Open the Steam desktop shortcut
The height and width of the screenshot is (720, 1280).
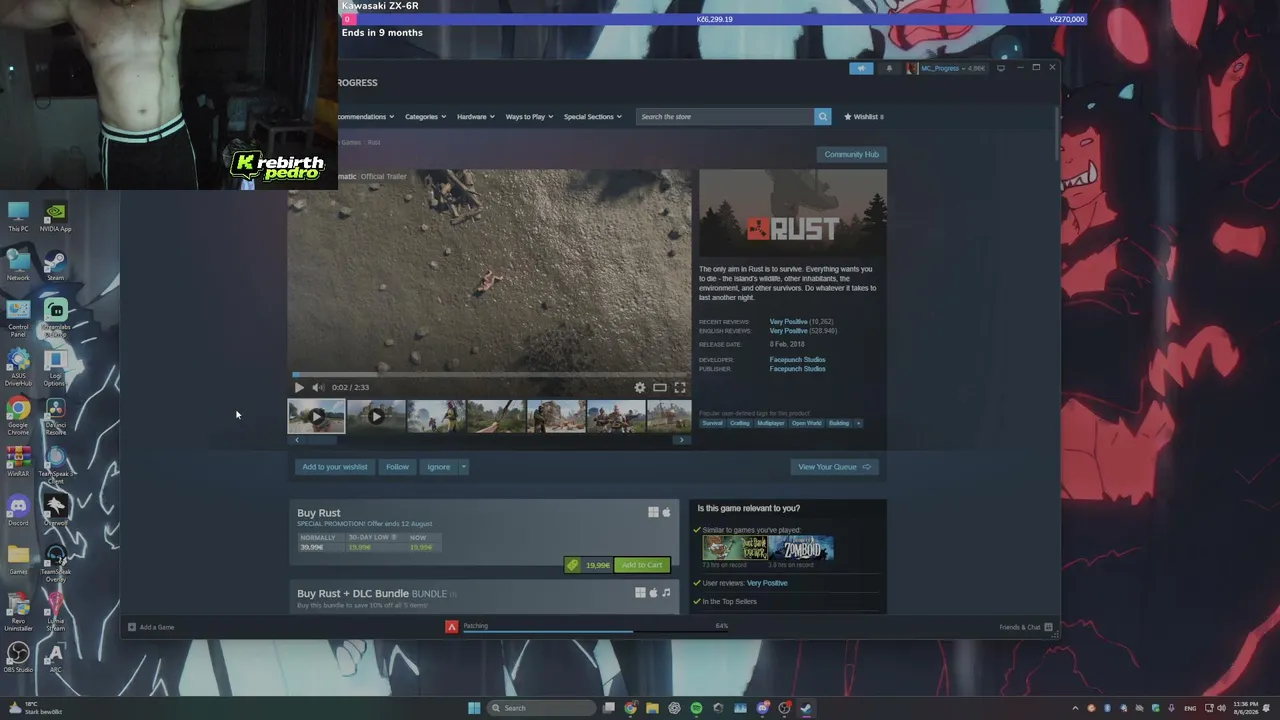(56, 265)
